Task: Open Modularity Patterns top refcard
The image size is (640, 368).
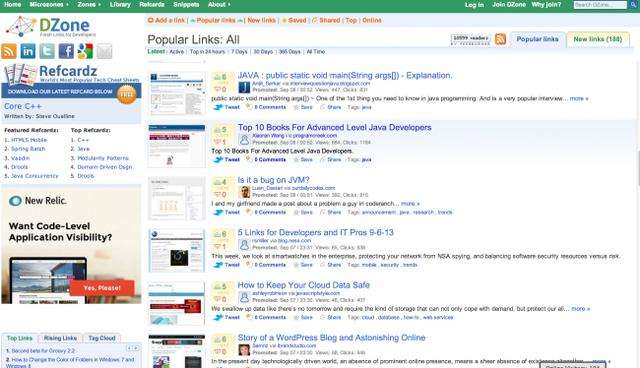Action: tap(103, 158)
